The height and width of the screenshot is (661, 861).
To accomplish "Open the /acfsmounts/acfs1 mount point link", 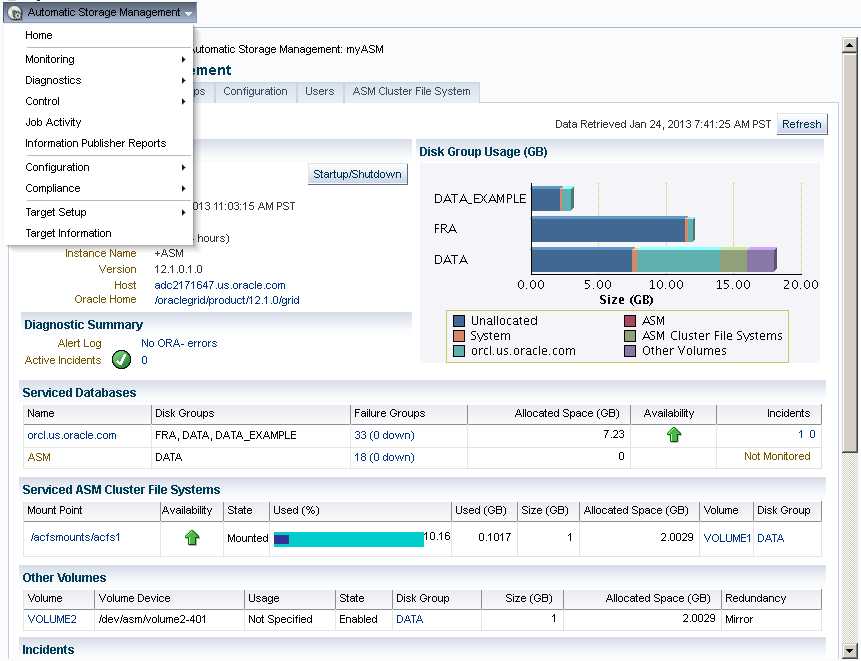I will pos(75,537).
